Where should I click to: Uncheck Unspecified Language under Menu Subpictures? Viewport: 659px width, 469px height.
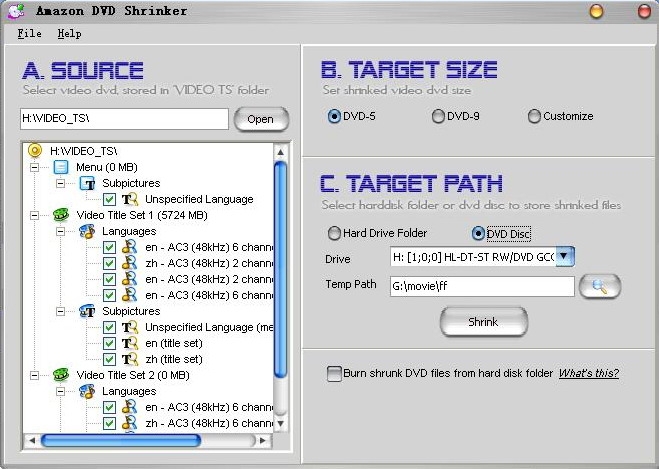click(109, 199)
